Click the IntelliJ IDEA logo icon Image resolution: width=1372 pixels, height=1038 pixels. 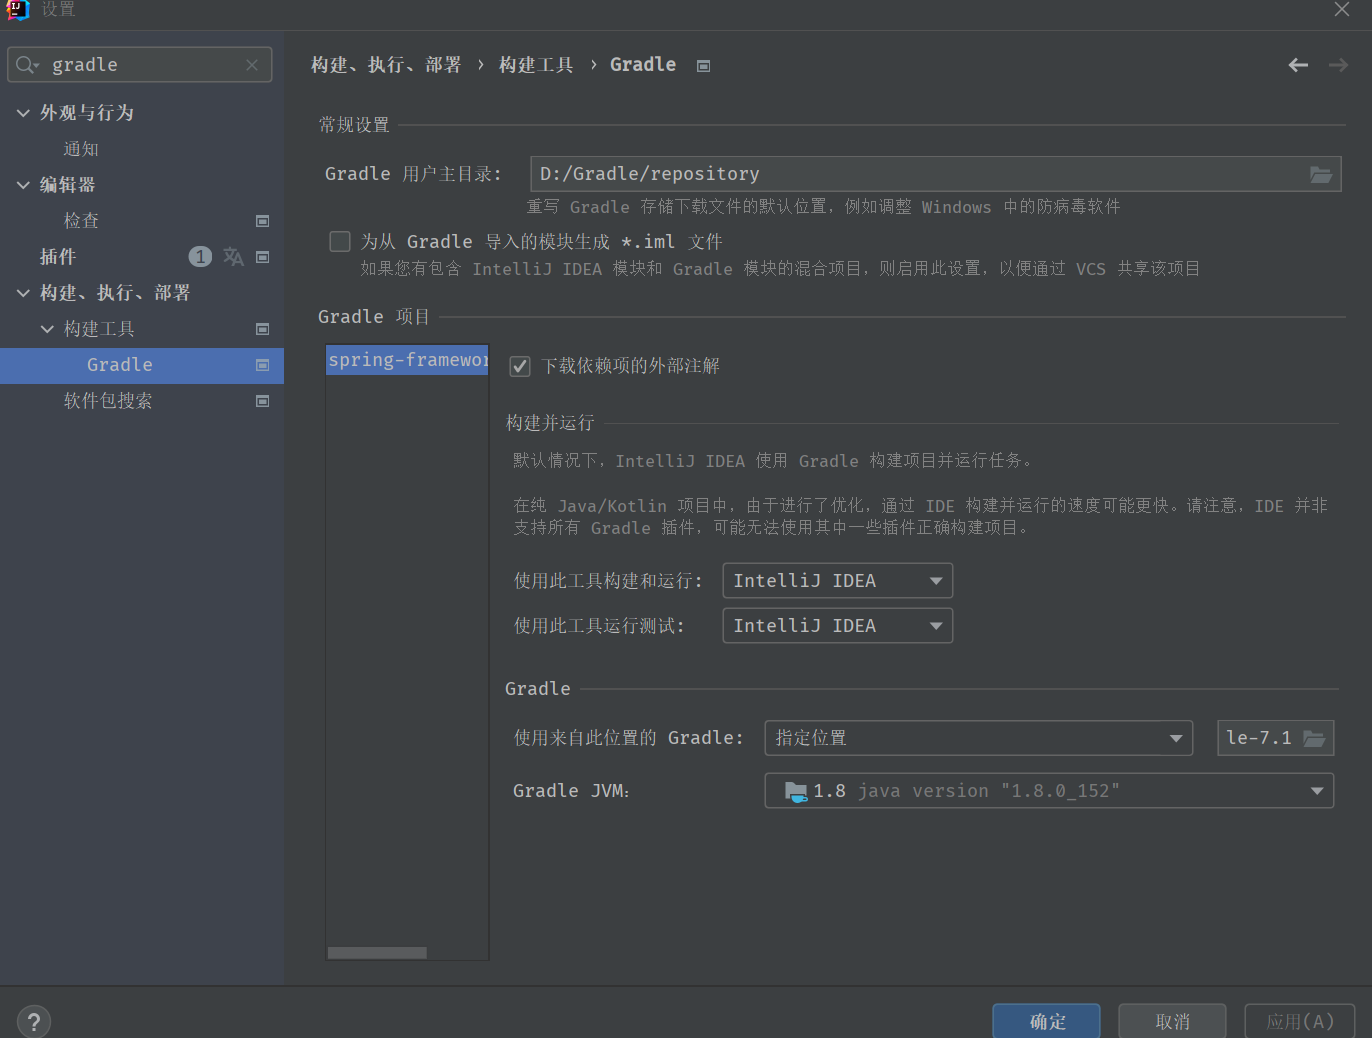click(x=17, y=10)
